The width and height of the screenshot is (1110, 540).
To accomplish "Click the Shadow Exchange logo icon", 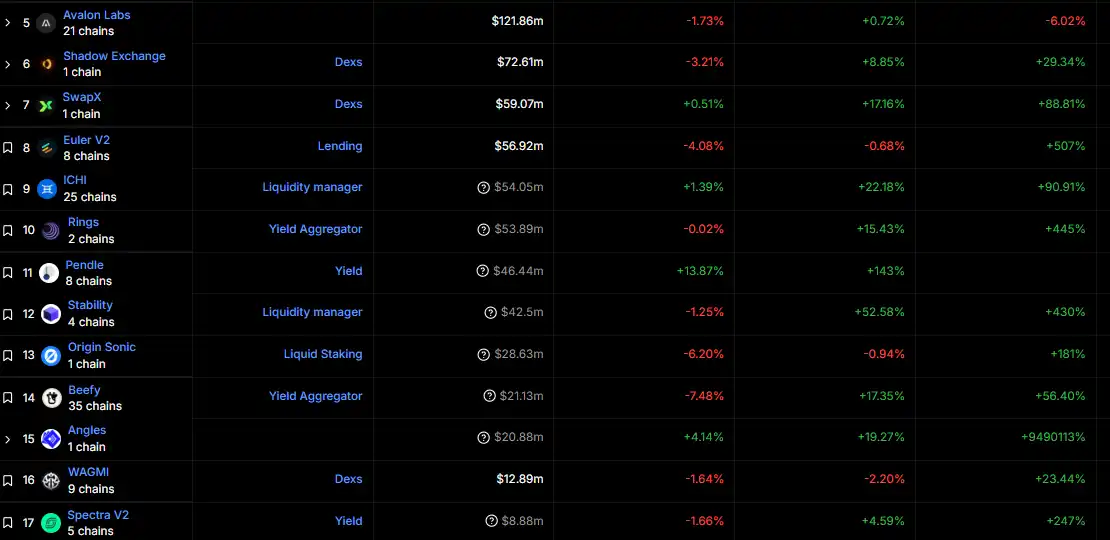I will pyautogui.click(x=47, y=64).
